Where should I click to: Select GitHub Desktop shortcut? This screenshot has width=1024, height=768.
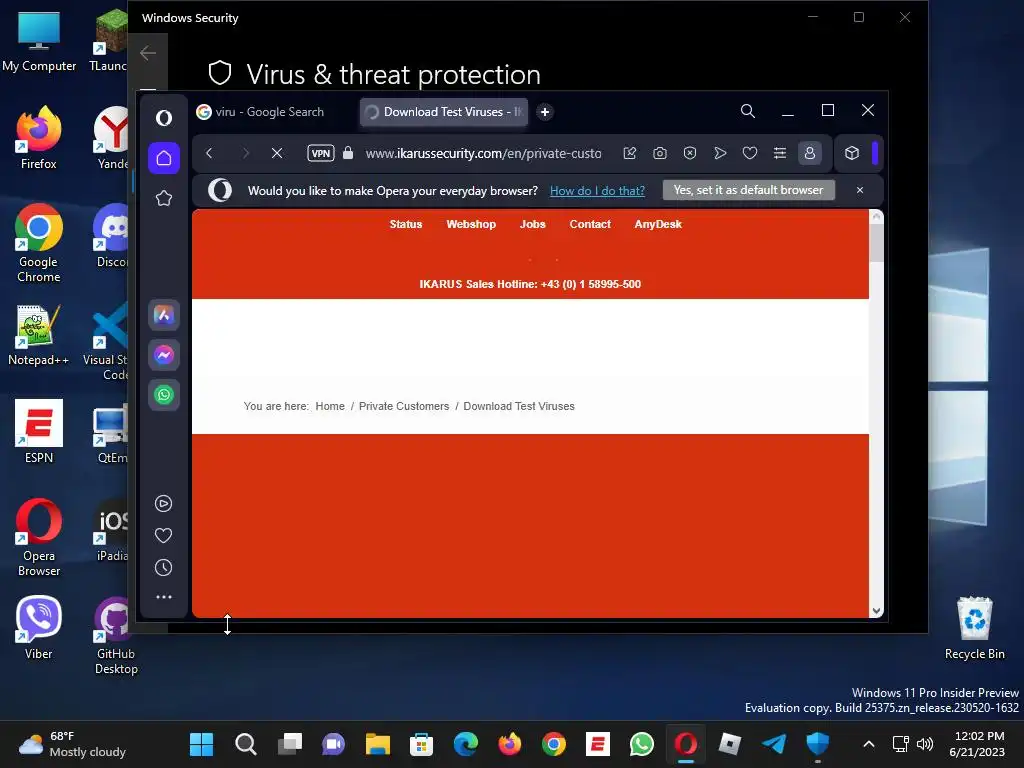click(x=116, y=635)
